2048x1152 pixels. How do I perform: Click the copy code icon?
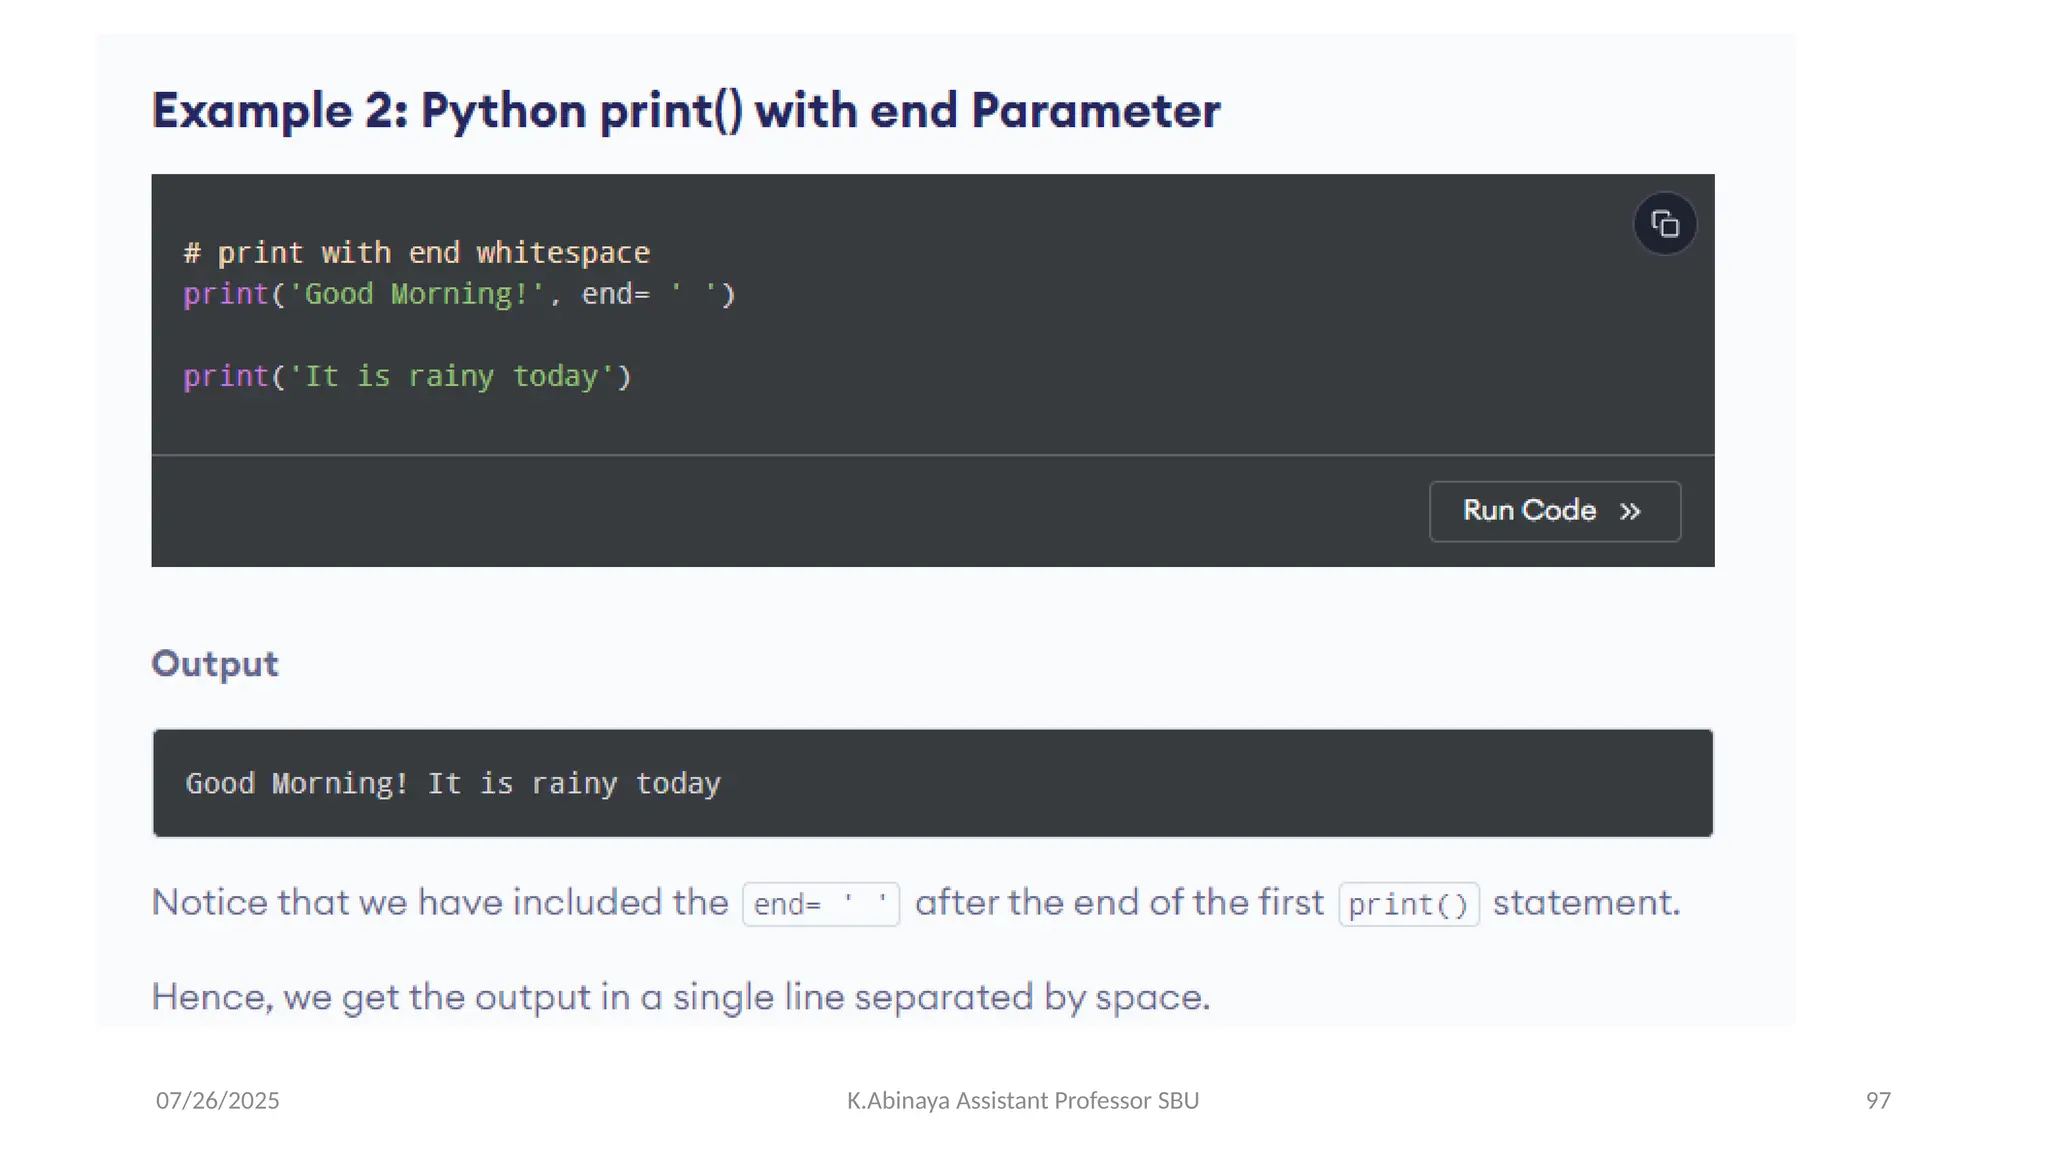1664,224
